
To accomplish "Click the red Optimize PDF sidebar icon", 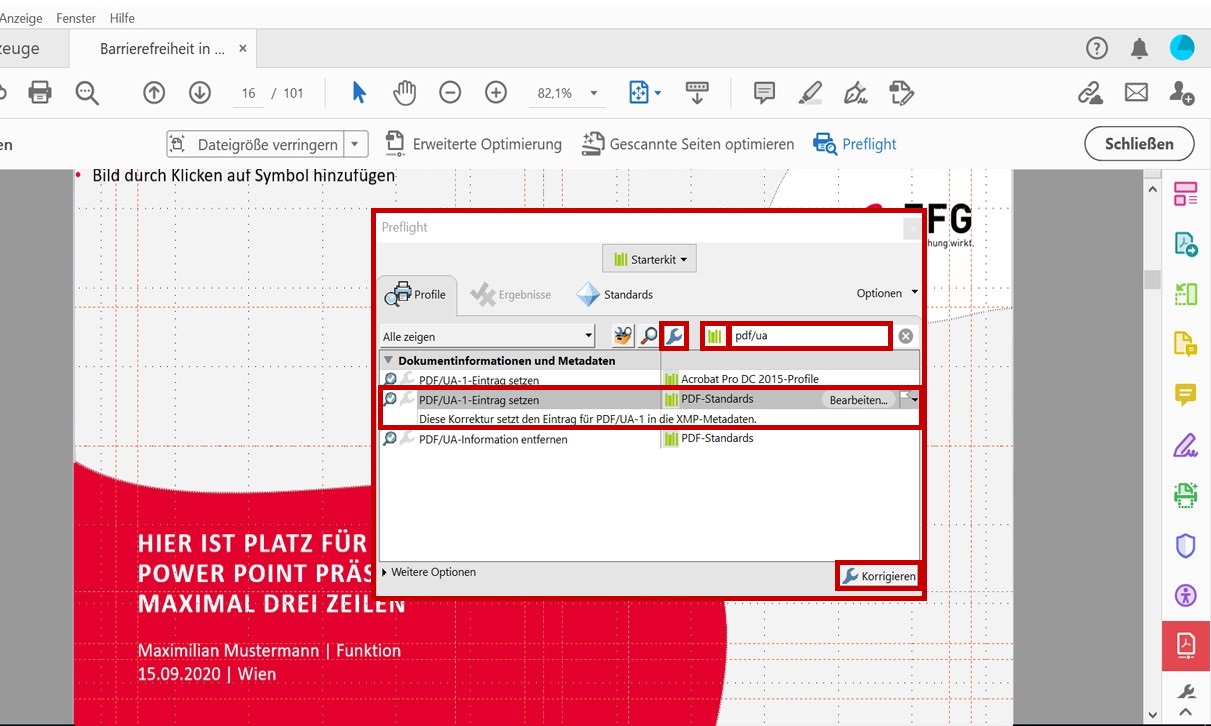I will [1186, 645].
